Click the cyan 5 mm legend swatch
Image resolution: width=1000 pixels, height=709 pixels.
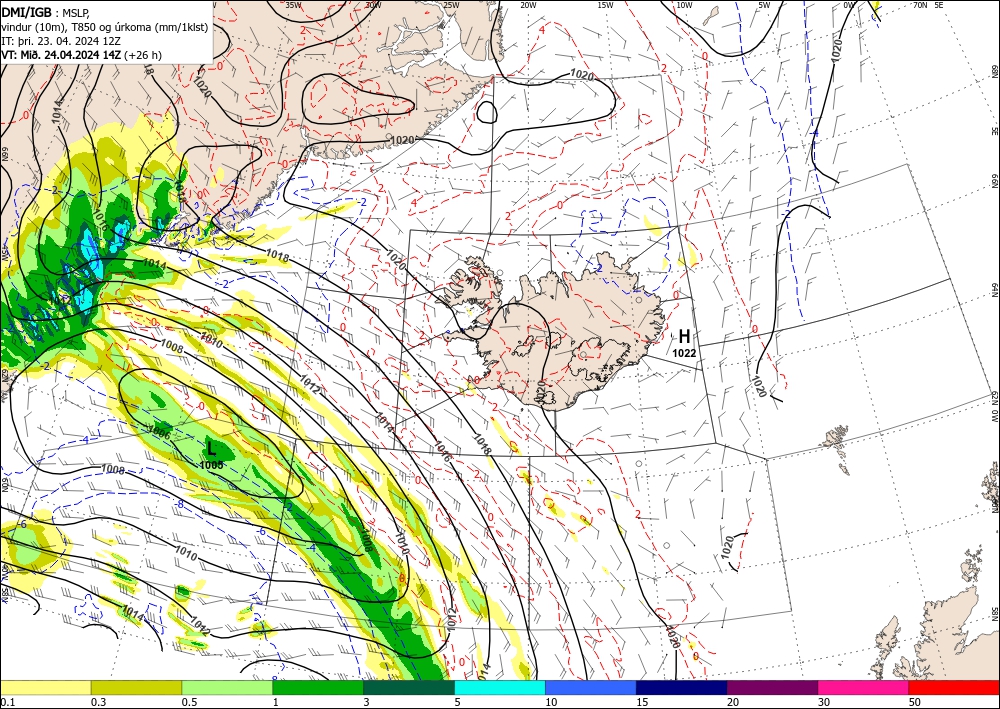coord(500,688)
